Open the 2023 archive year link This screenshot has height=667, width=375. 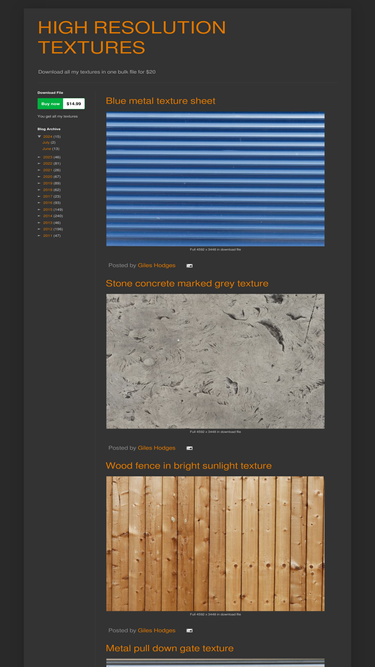[x=48, y=157]
